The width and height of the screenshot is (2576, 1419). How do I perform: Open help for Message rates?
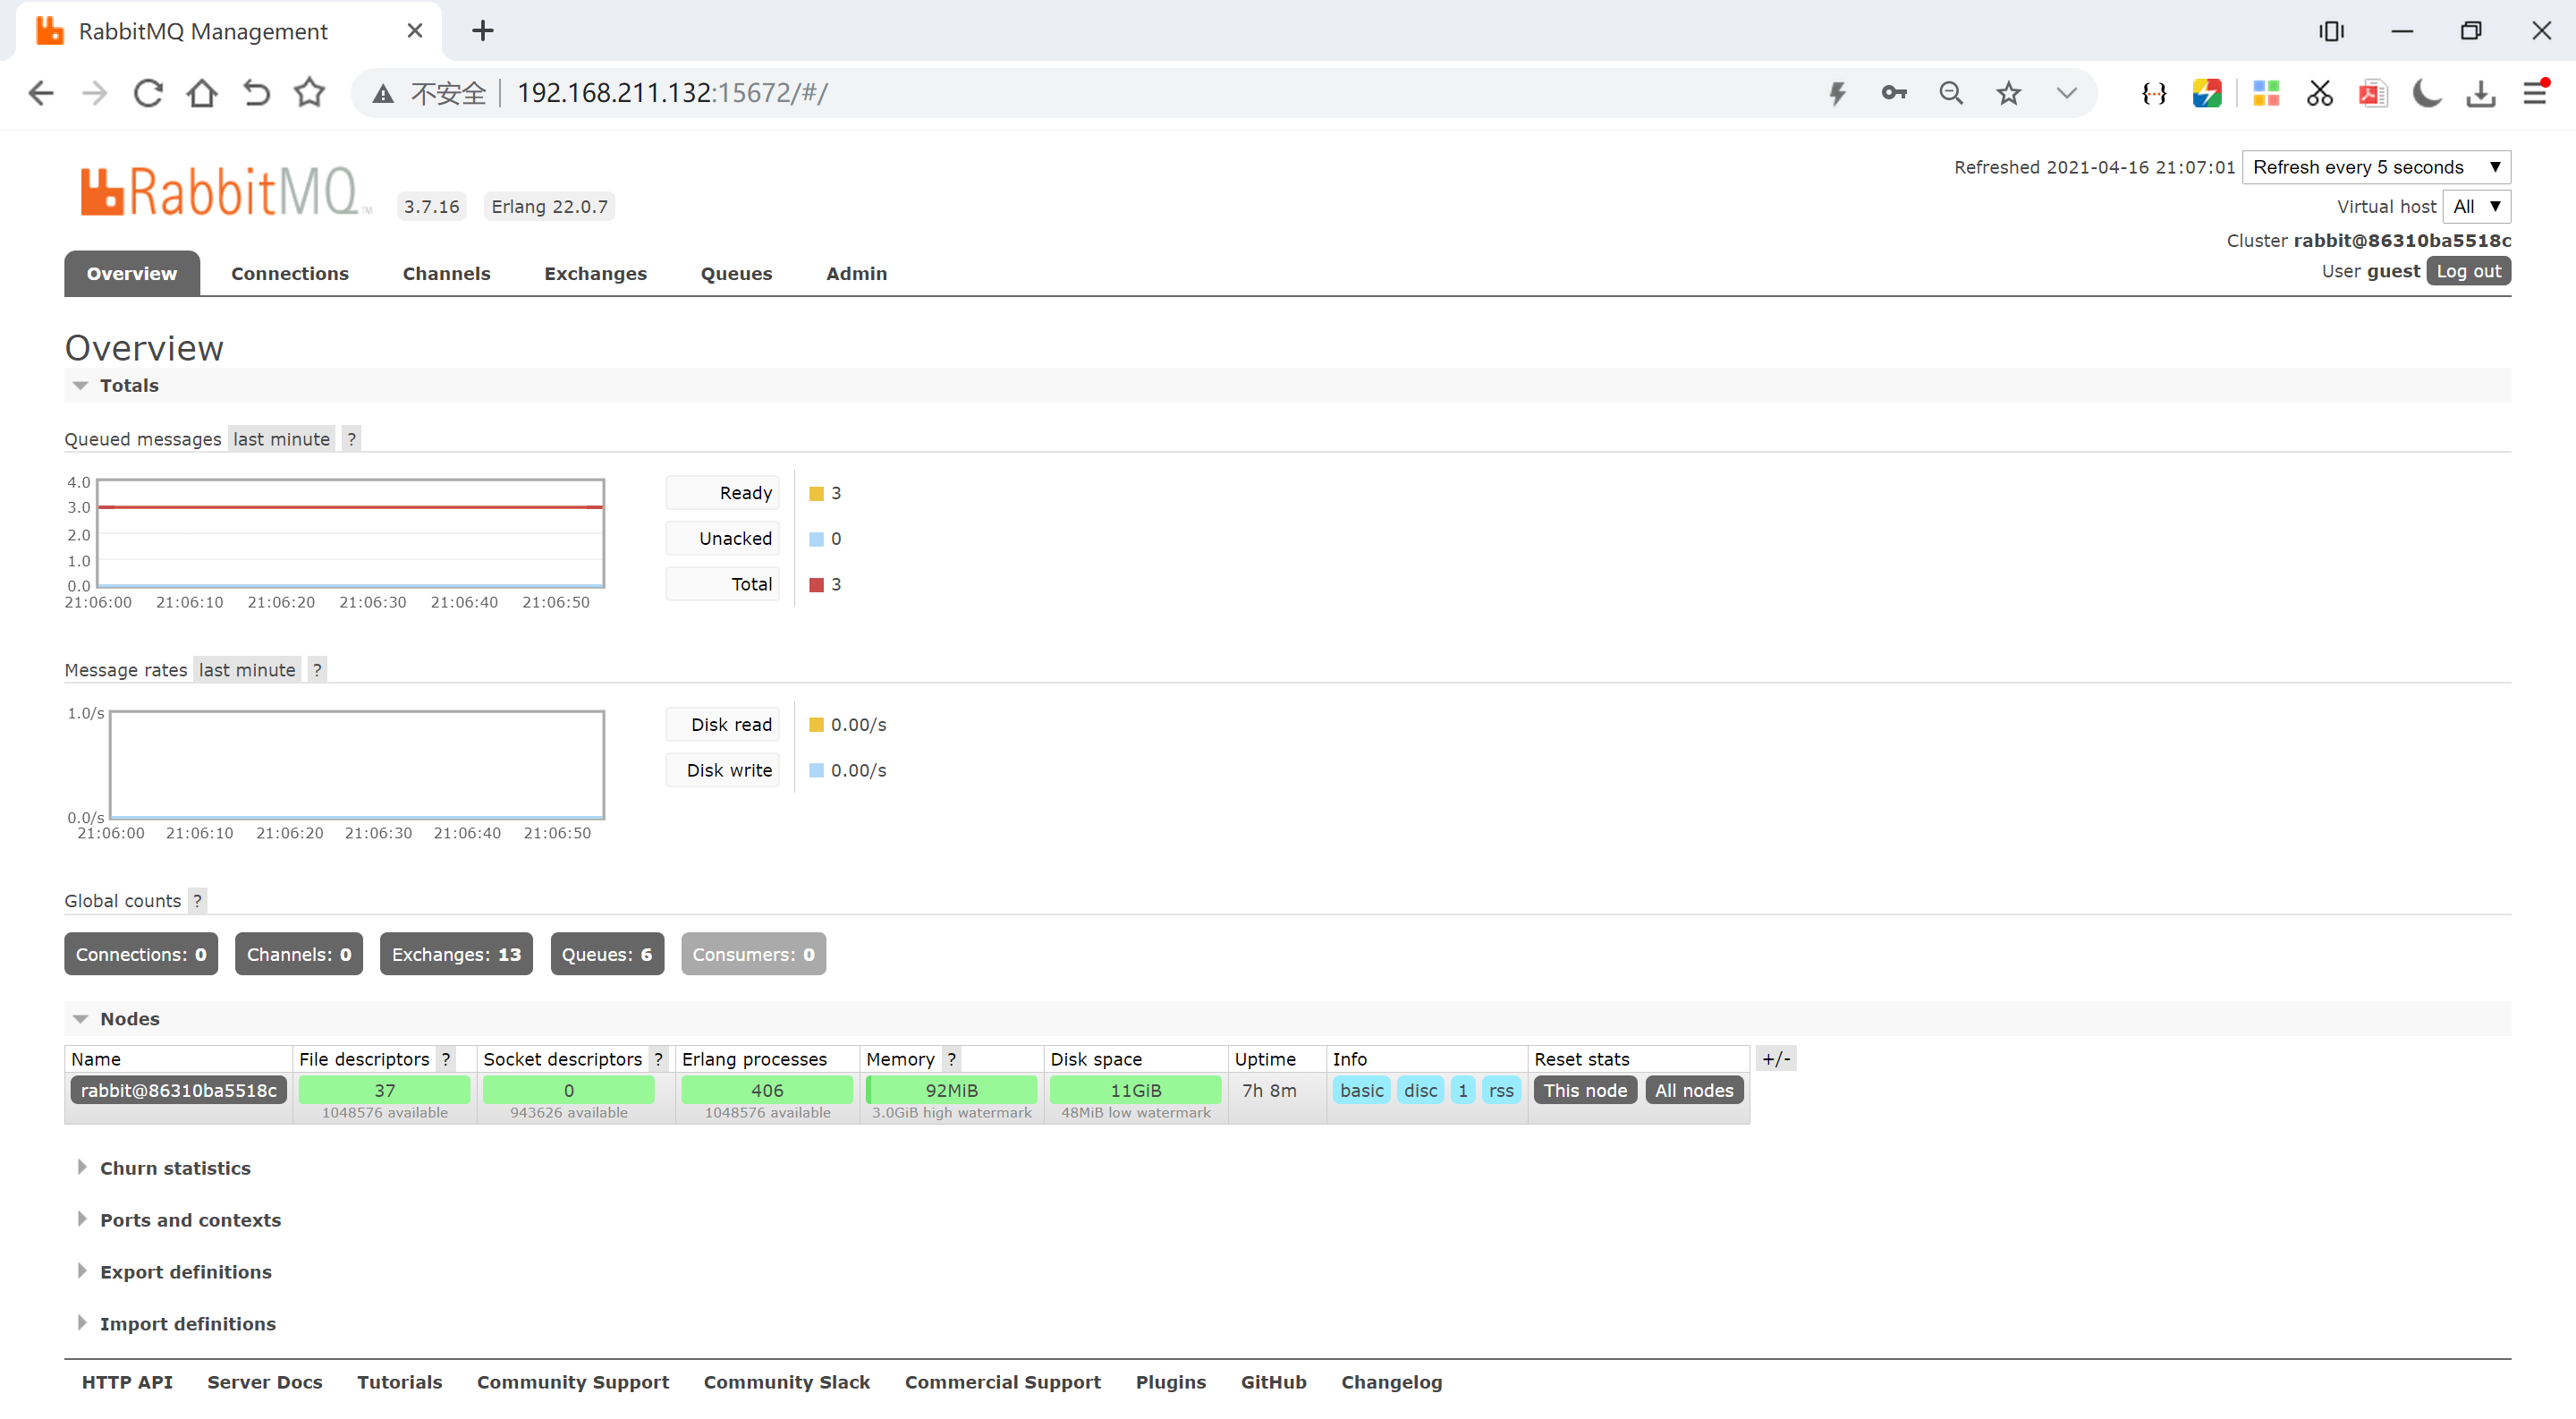pyautogui.click(x=317, y=670)
